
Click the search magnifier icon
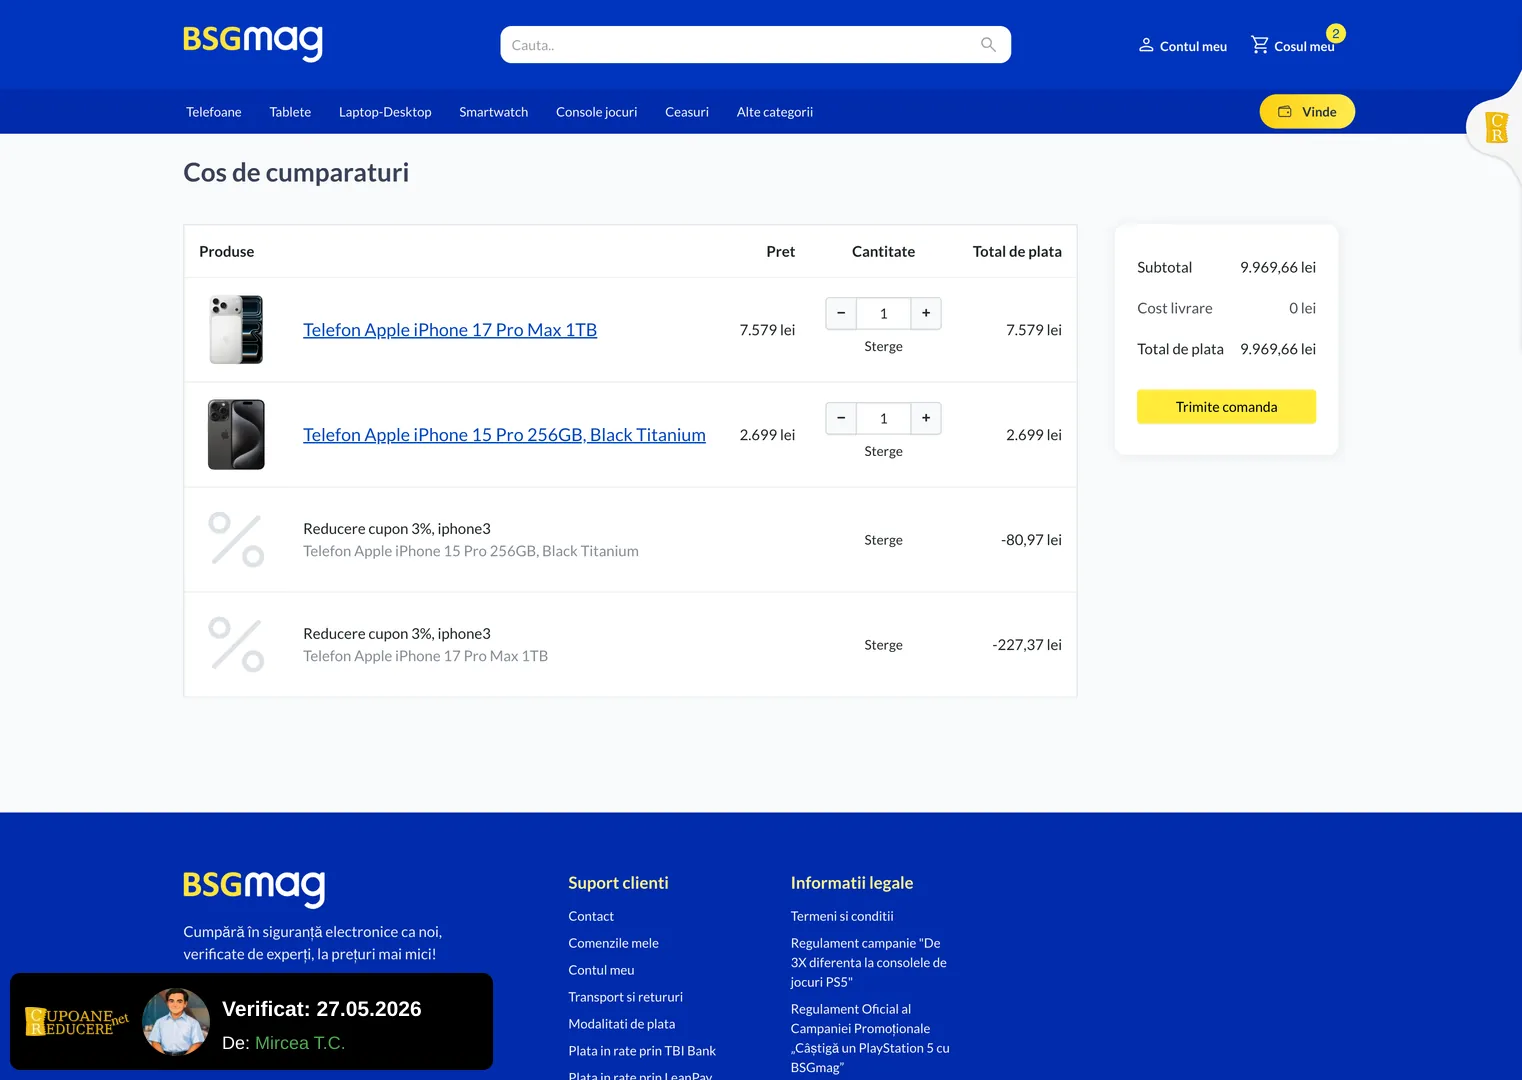point(988,45)
